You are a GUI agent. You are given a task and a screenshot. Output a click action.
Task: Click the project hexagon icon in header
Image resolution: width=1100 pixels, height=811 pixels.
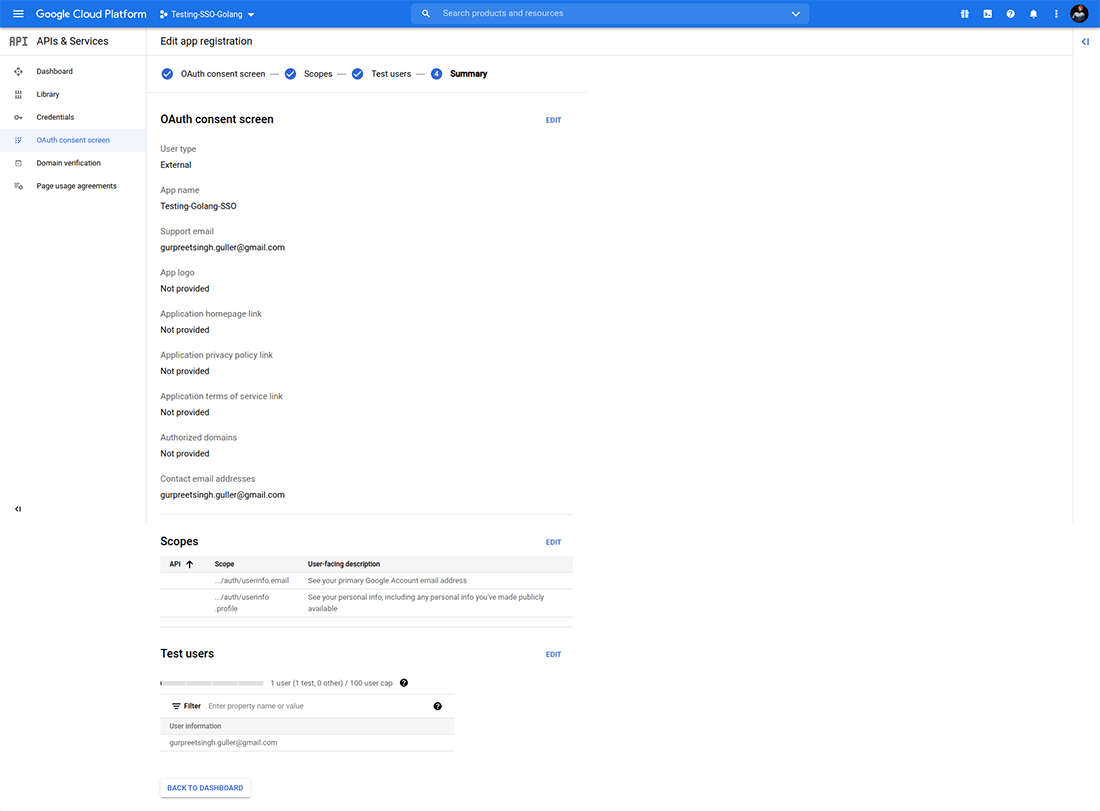(163, 14)
